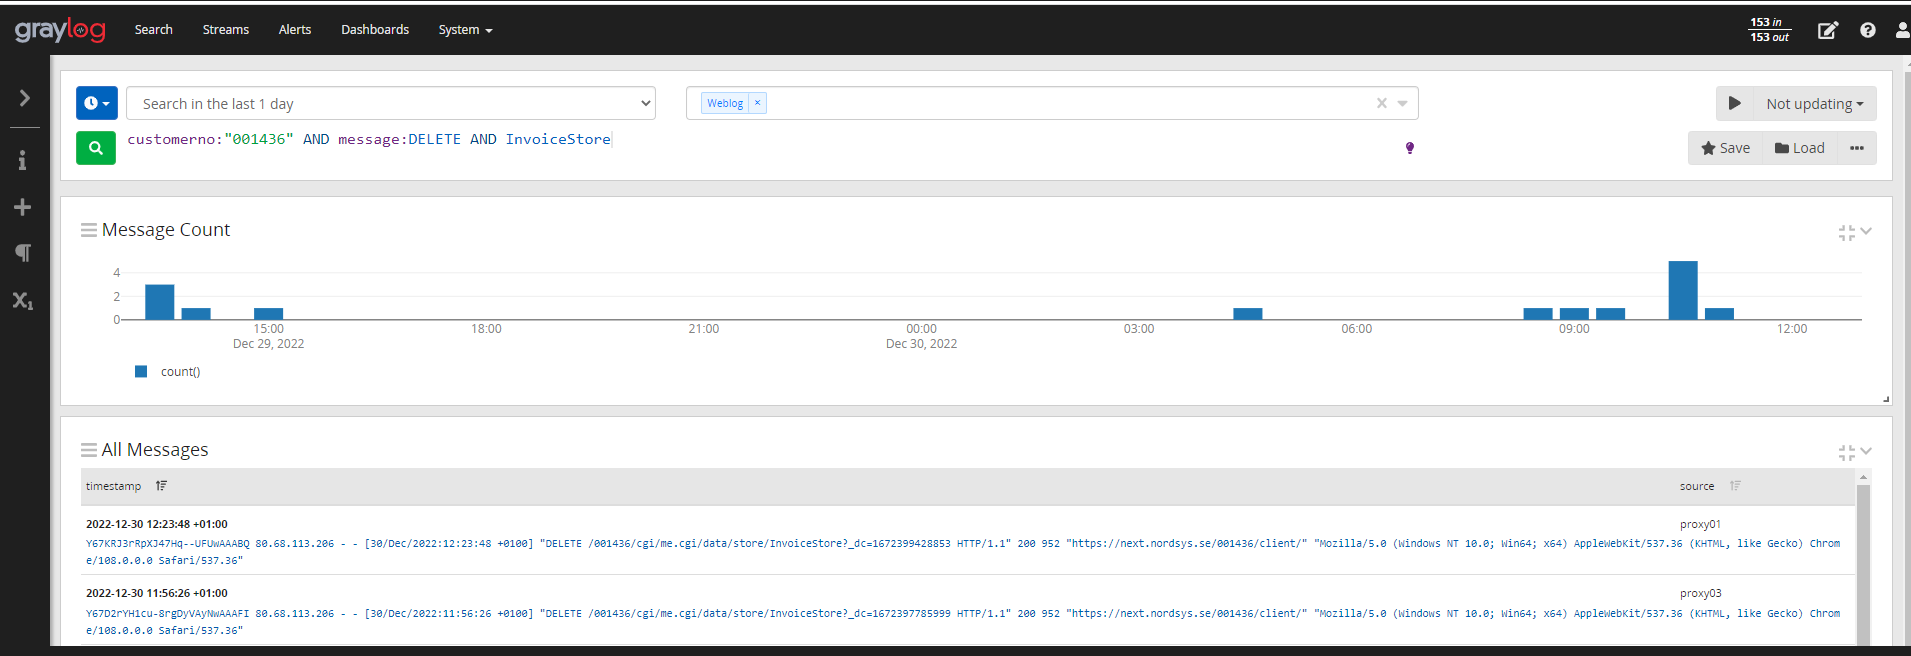Open the time range type clock dropdown
The height and width of the screenshot is (656, 1911).
[x=97, y=103]
